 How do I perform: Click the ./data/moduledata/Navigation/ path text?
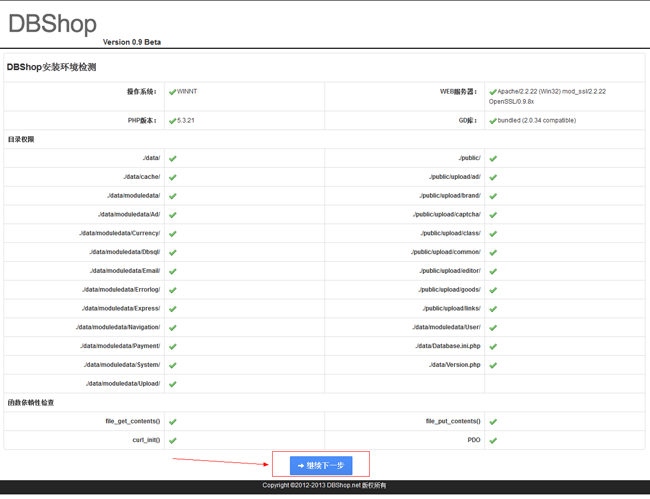tap(118, 327)
